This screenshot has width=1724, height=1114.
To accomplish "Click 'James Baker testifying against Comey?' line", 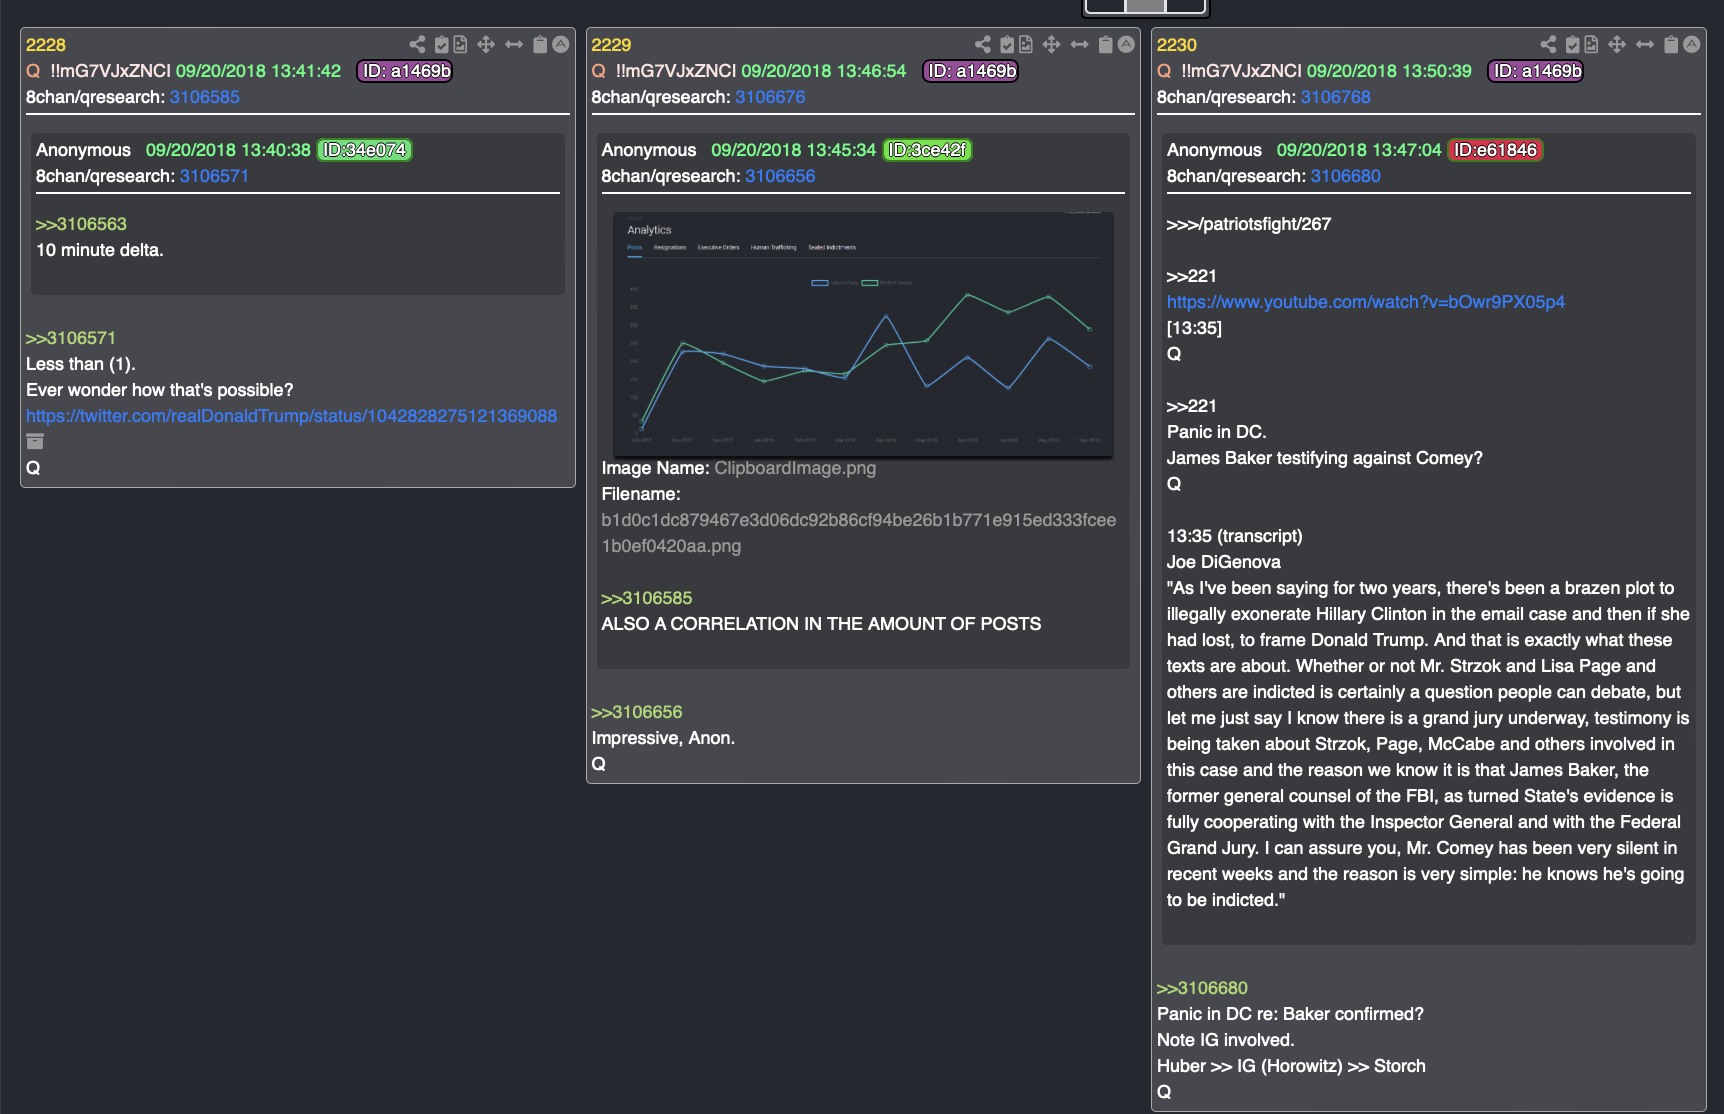I will [x=1325, y=458].
